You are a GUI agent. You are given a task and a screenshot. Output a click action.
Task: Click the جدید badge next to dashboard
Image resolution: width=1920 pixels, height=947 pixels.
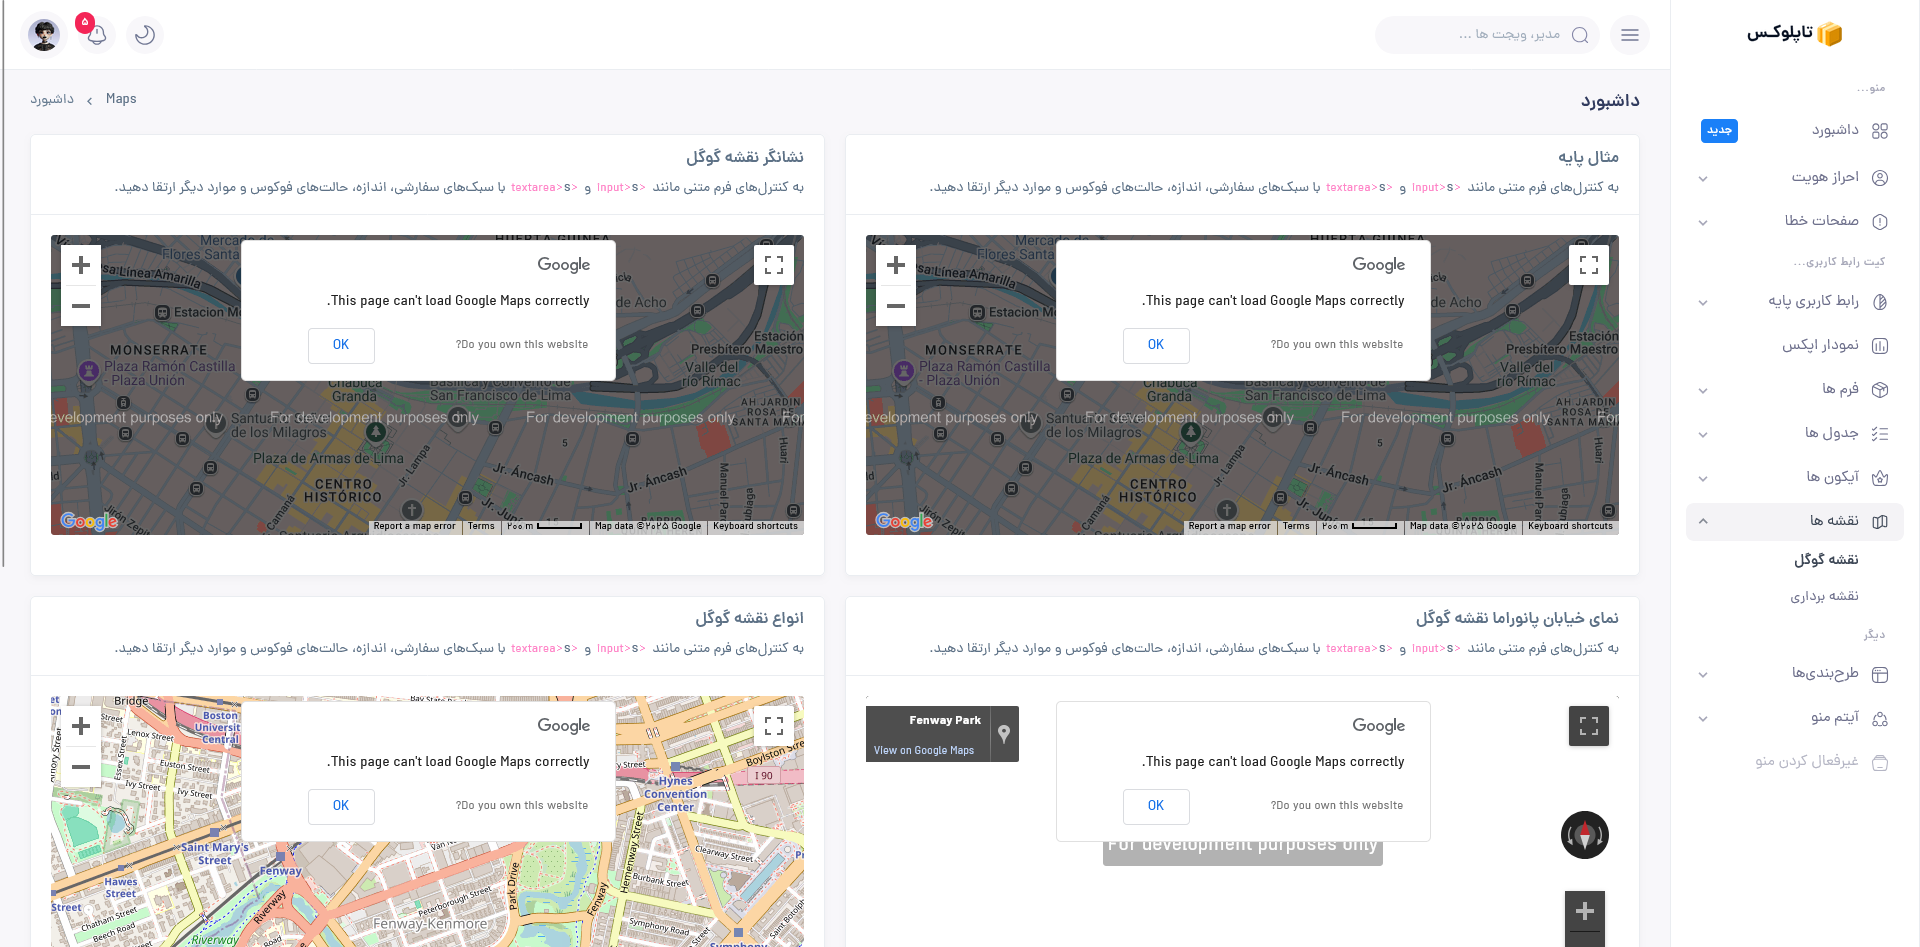pyautogui.click(x=1719, y=131)
